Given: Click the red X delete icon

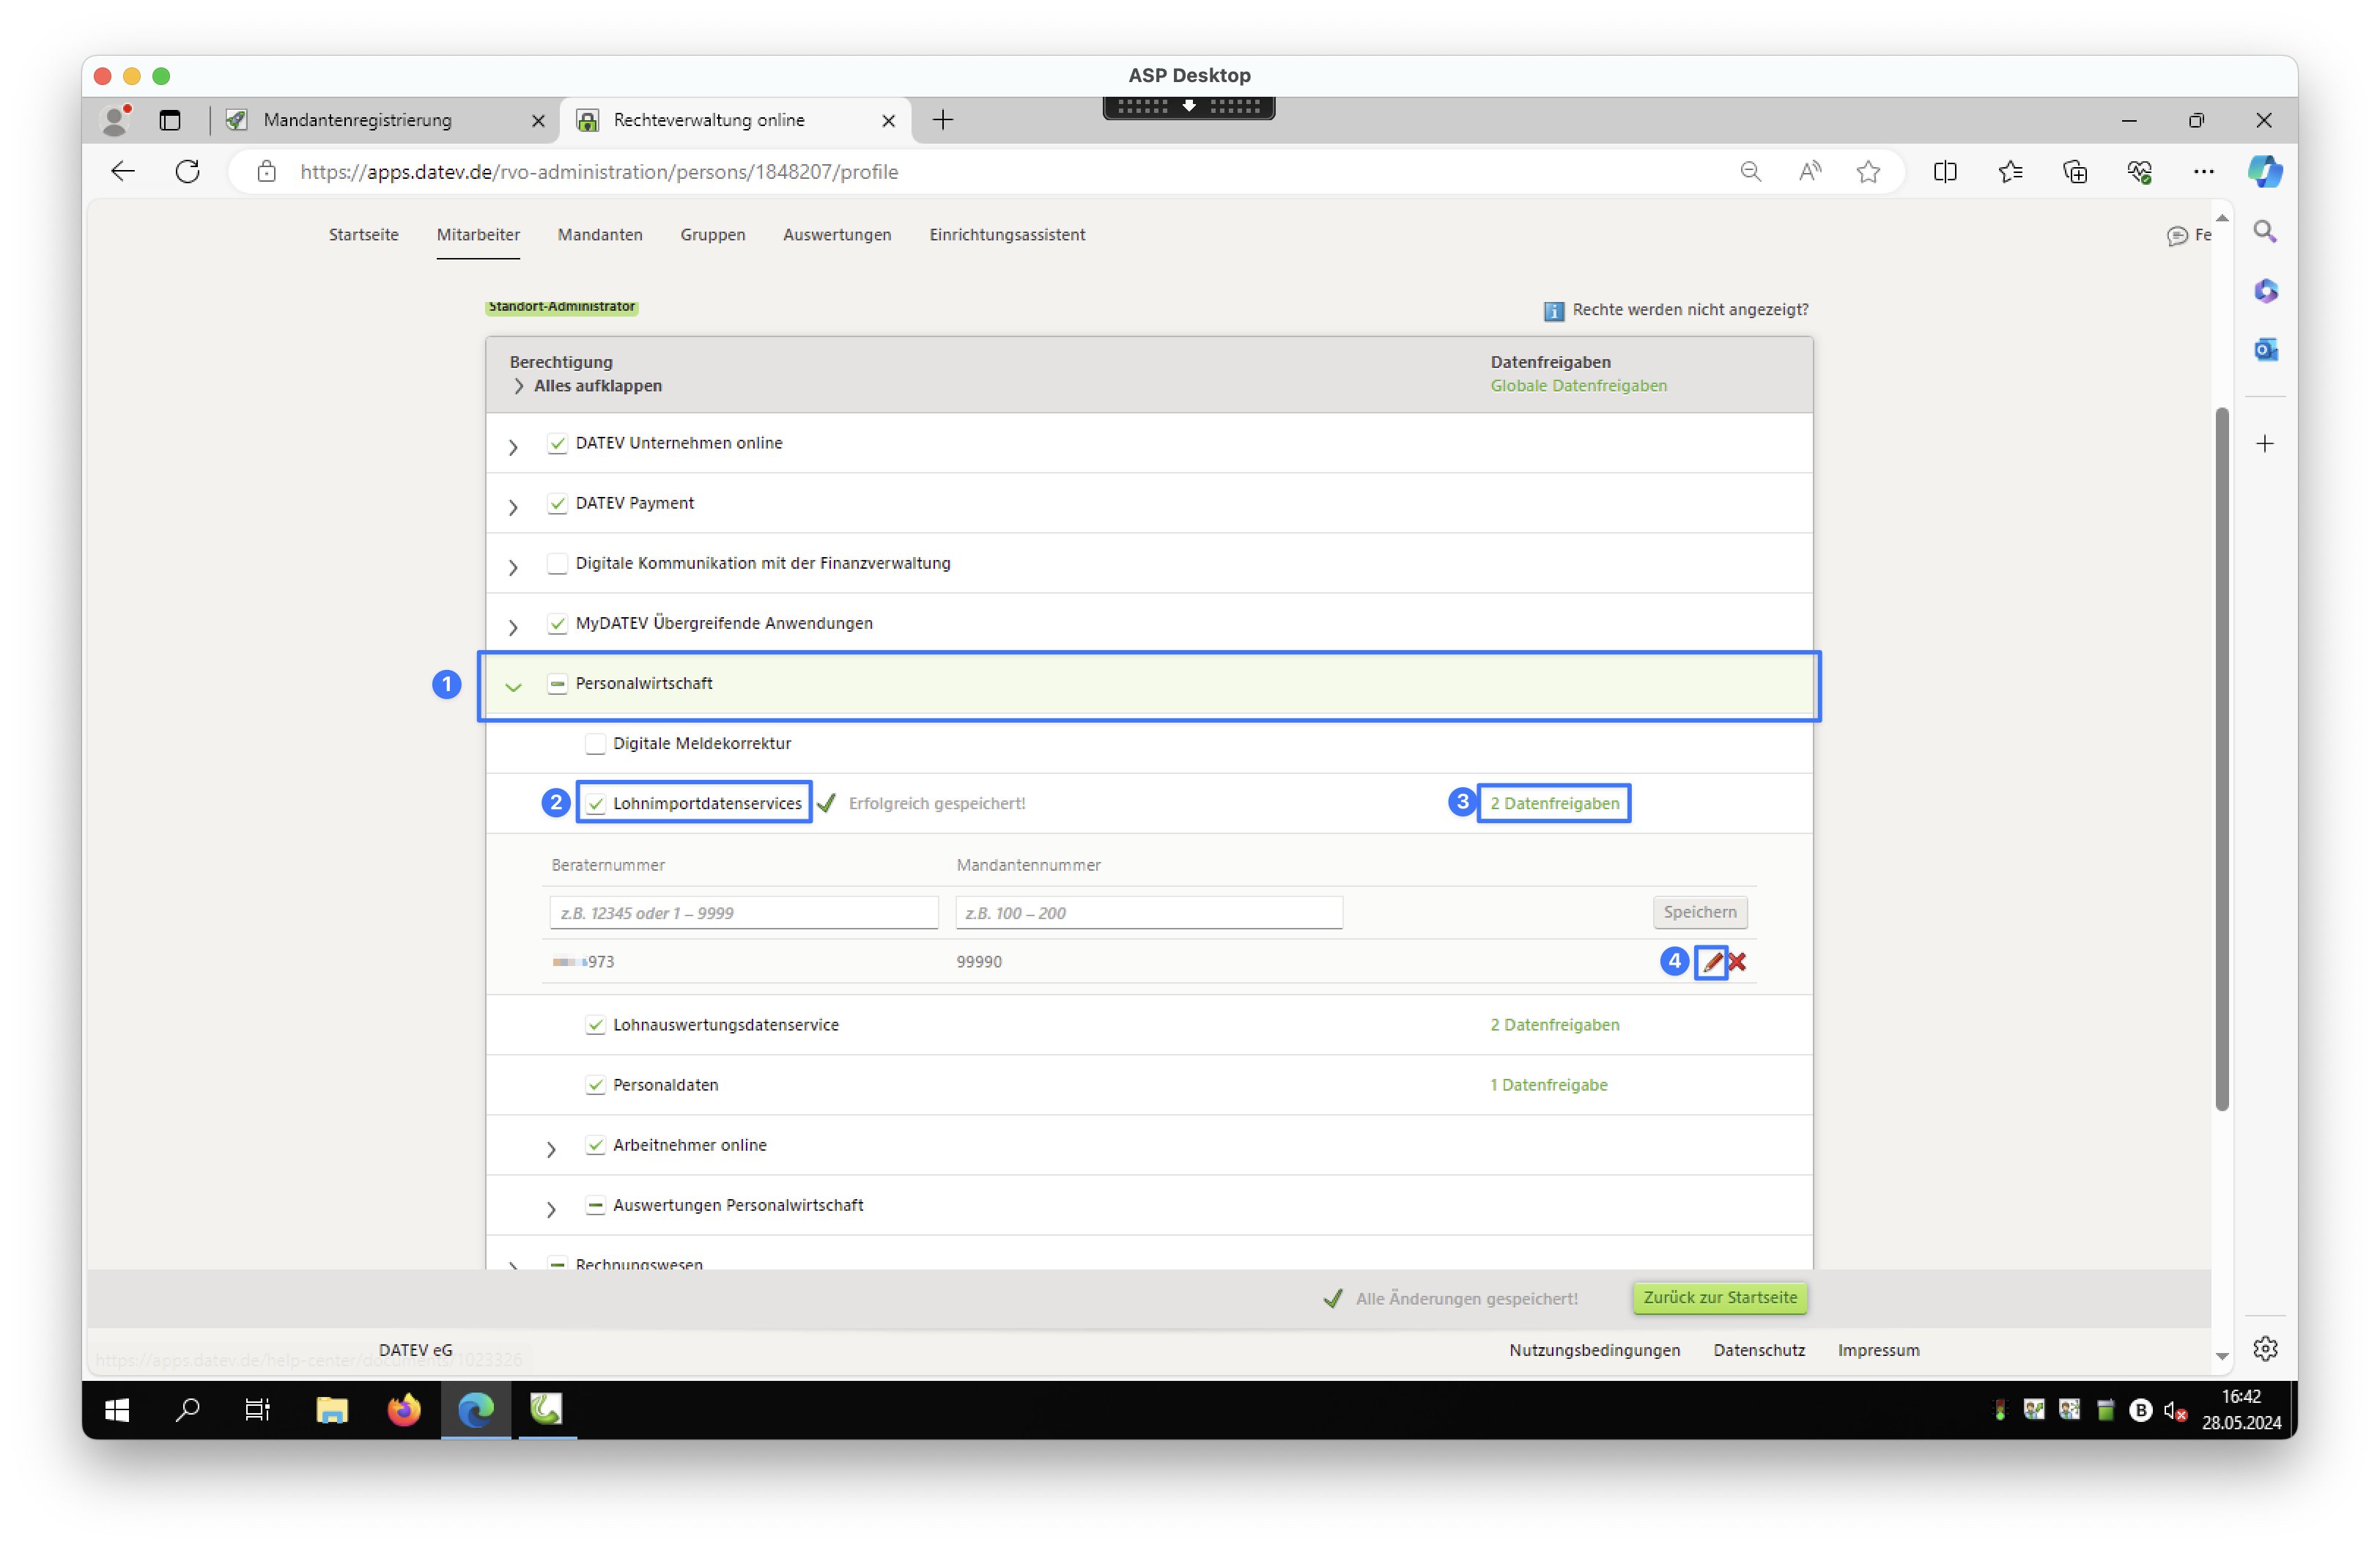Looking at the screenshot, I should click(x=1738, y=962).
